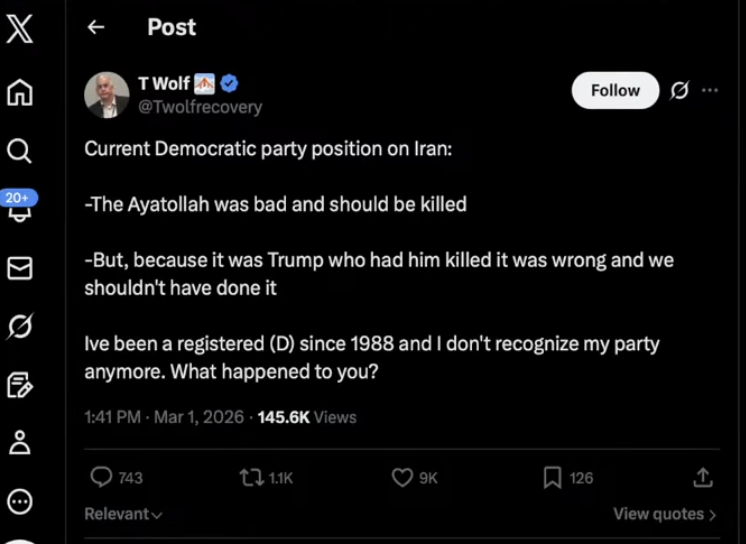
Task: Open the Profile person icon
Action: tap(20, 442)
